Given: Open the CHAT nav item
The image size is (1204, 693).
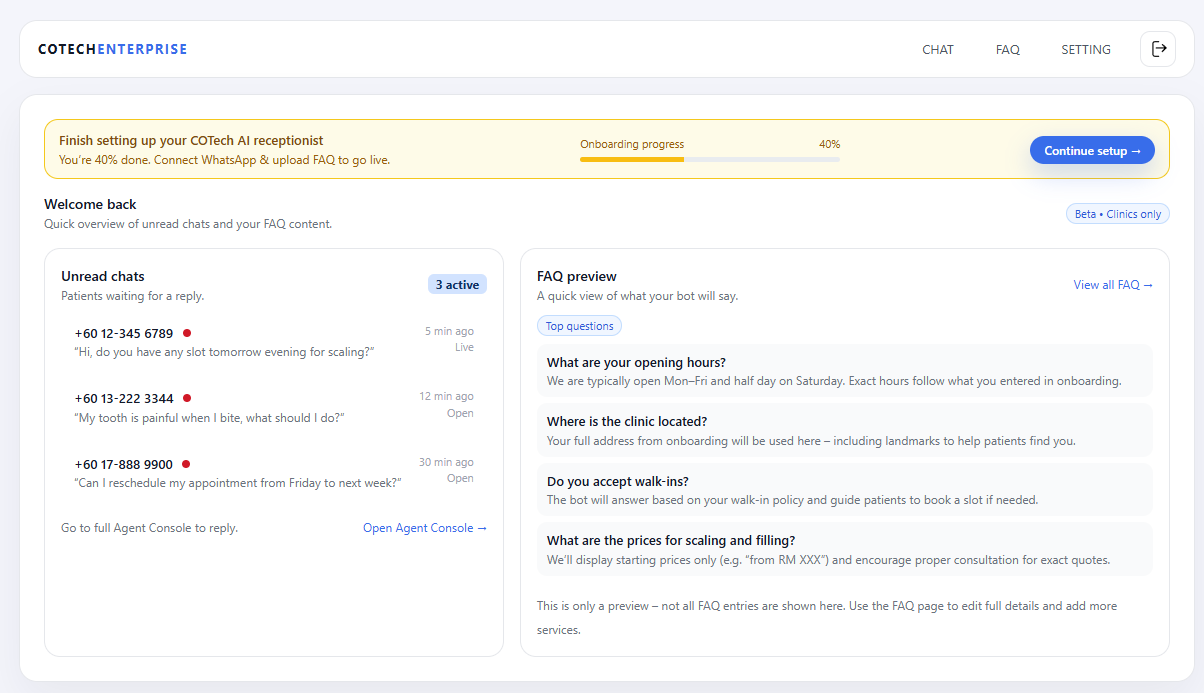Looking at the screenshot, I should 938,49.
